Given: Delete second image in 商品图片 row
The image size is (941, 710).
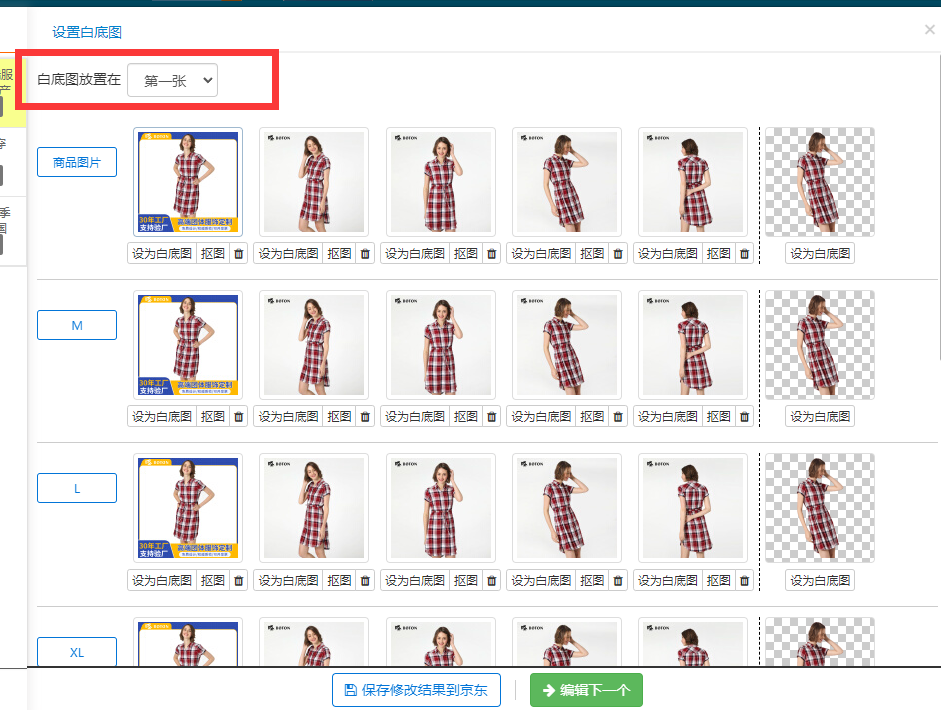Looking at the screenshot, I should click(365, 254).
